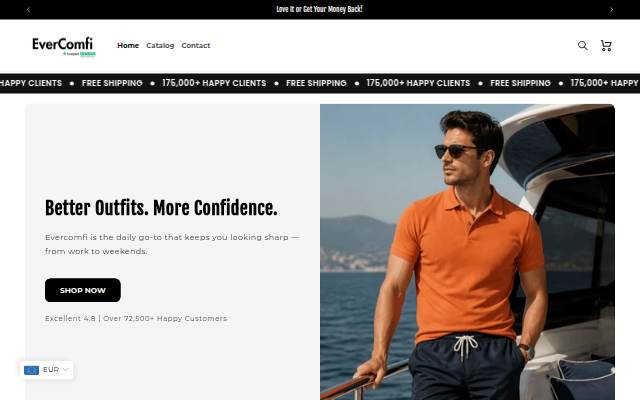Click 'Excellent 4.8 | Over 72,500+ Happy Customers' text
The height and width of the screenshot is (400, 640).
pyautogui.click(x=136, y=318)
